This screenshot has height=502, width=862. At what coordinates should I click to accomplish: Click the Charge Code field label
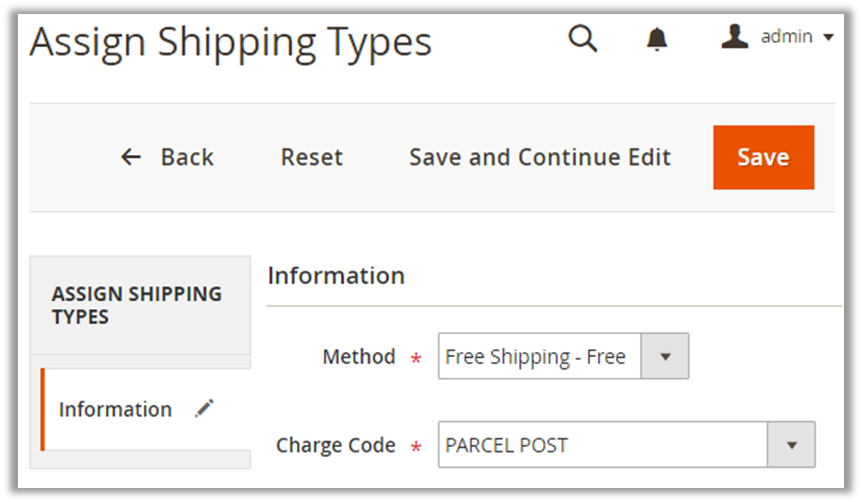[336, 445]
